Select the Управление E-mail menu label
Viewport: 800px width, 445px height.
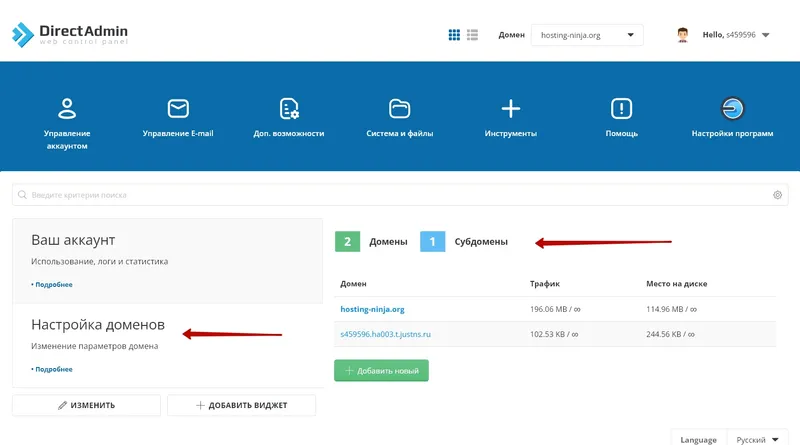pyautogui.click(x=178, y=133)
